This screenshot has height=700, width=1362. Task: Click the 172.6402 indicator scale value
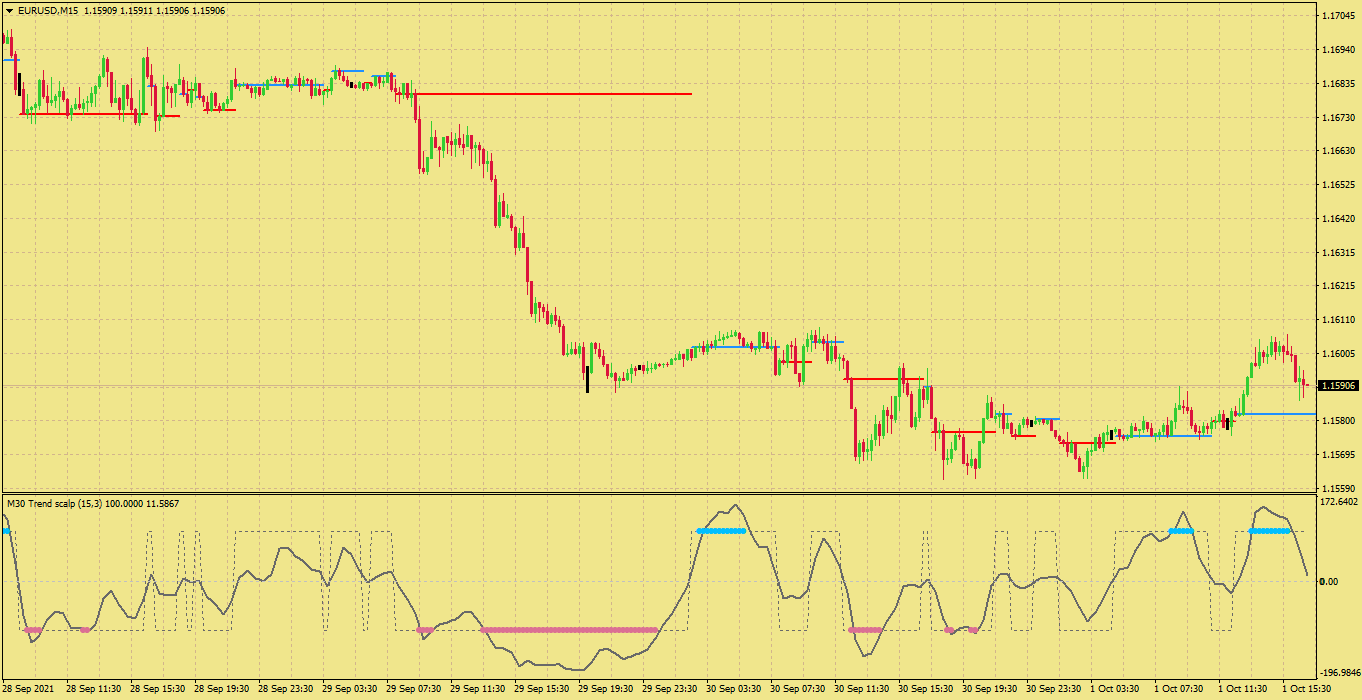tap(1338, 502)
